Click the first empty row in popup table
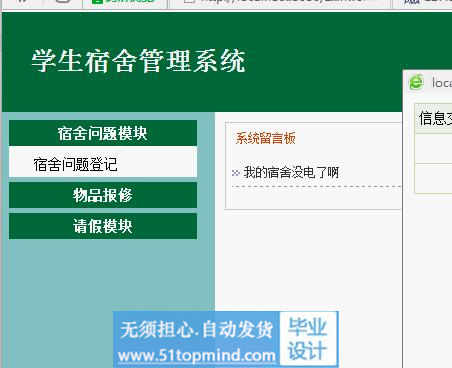 [x=433, y=149]
